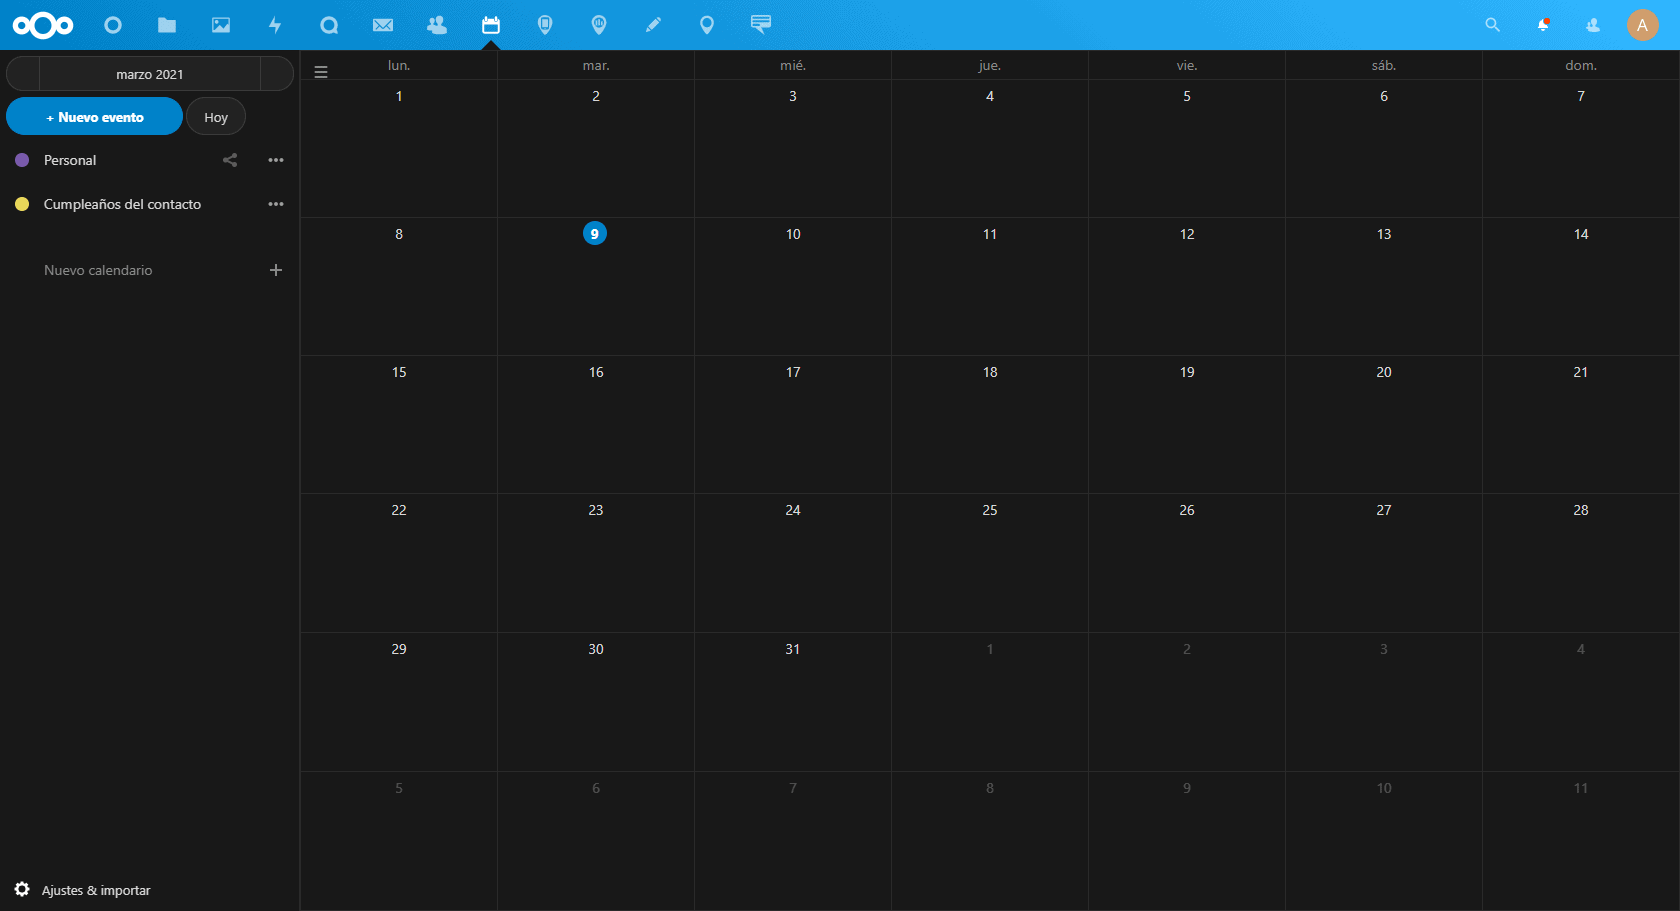Click the Hoy button
This screenshot has width=1680, height=911.
pyautogui.click(x=216, y=117)
